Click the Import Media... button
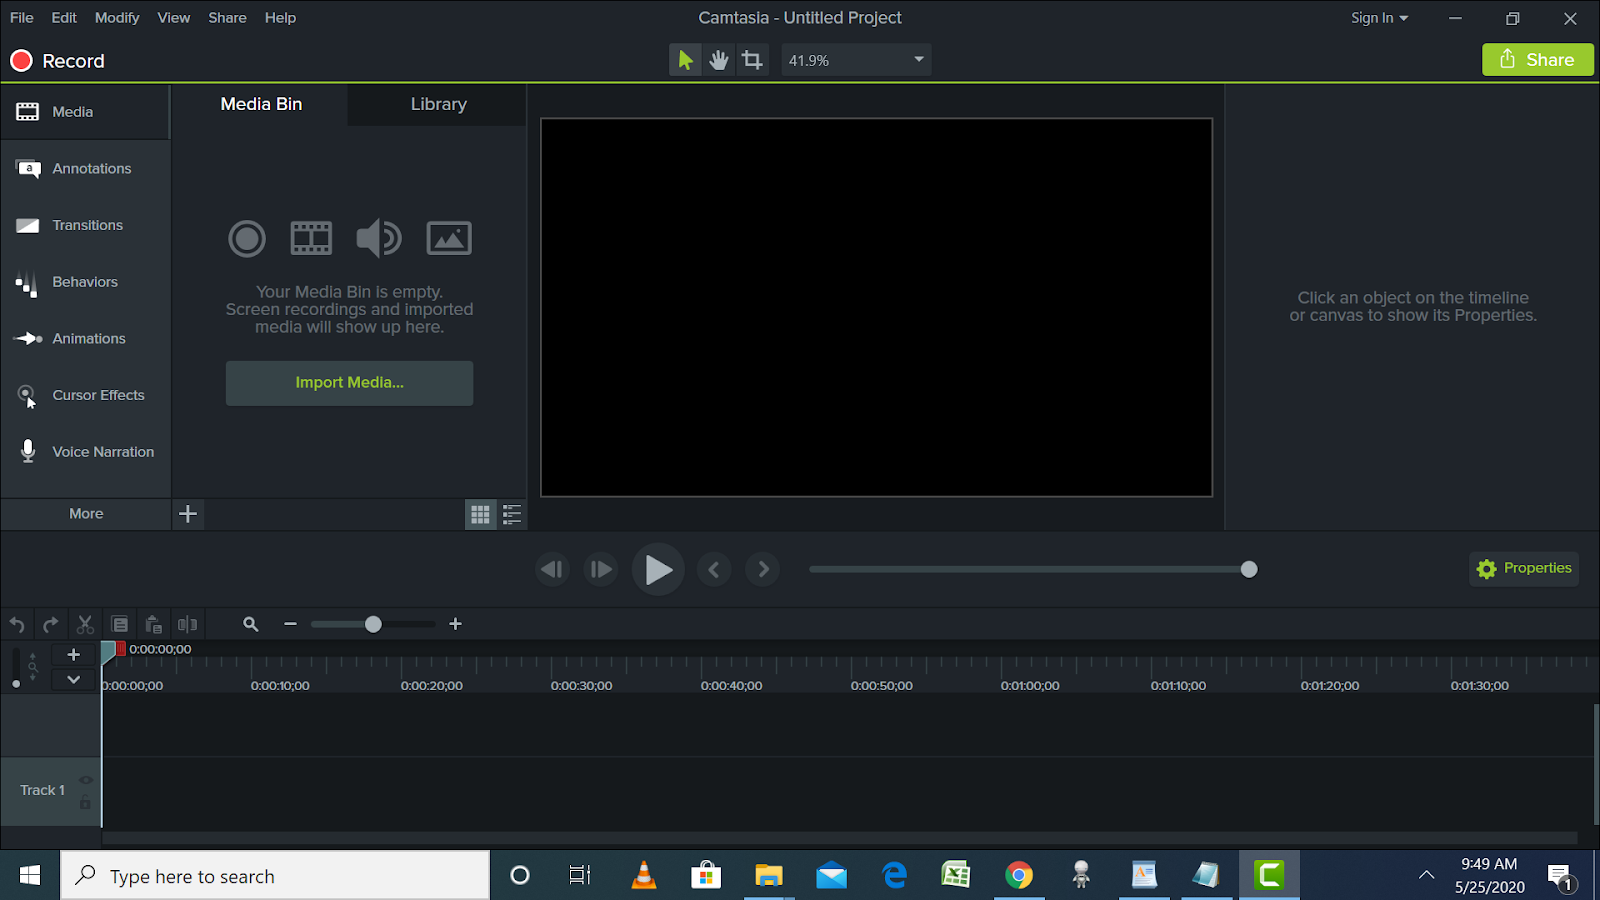The width and height of the screenshot is (1600, 900). tap(349, 383)
